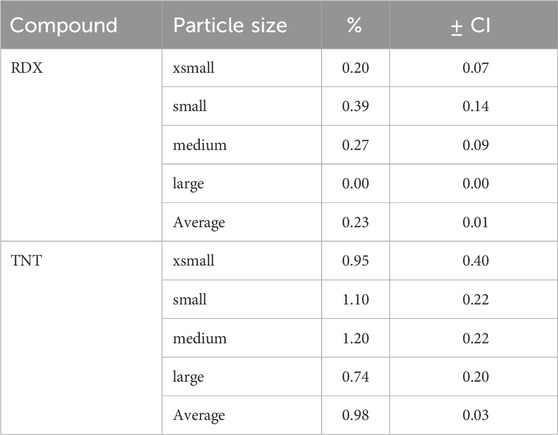558x435 pixels.
Task: Select the ± CI column header
Action: [x=471, y=25]
